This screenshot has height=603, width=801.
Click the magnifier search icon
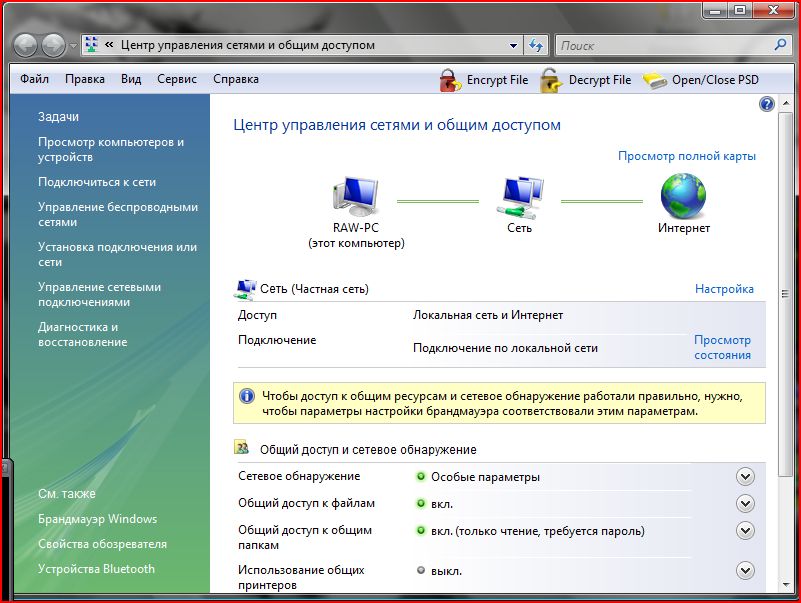780,45
